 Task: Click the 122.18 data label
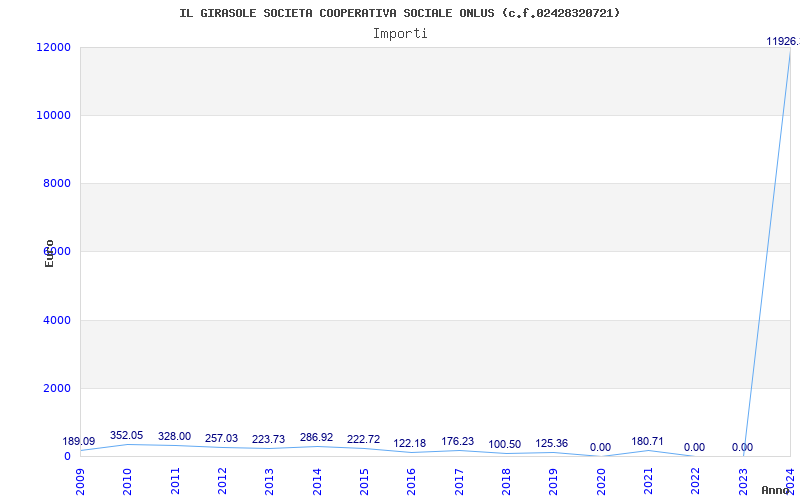409,443
